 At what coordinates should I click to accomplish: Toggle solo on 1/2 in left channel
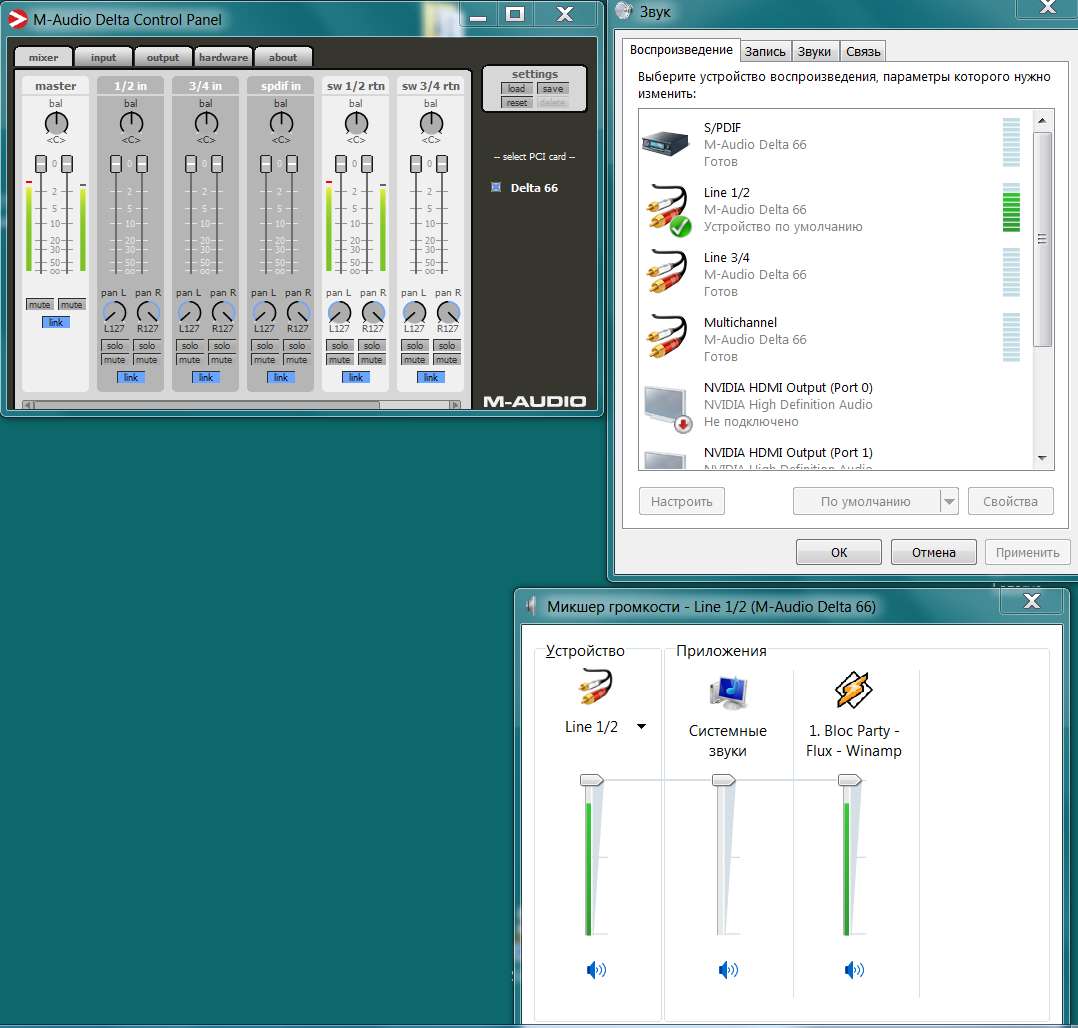(x=115, y=346)
